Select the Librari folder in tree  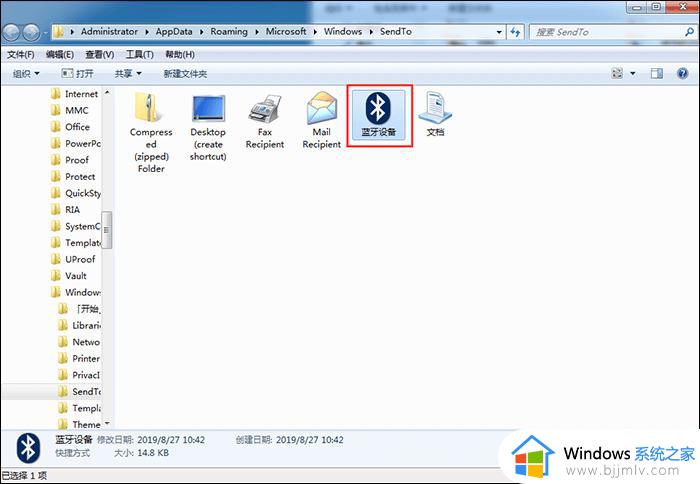pyautogui.click(x=79, y=325)
